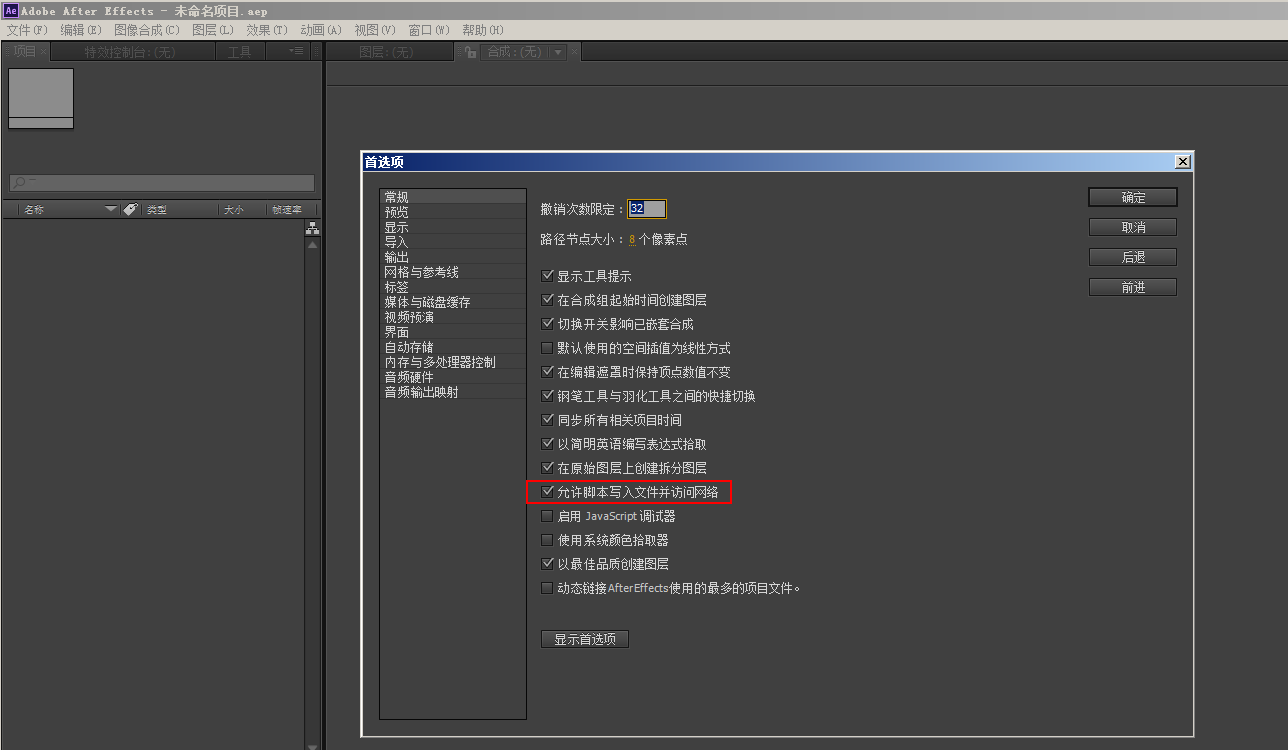Click the magnifier icon in Project search

[x=19, y=183]
